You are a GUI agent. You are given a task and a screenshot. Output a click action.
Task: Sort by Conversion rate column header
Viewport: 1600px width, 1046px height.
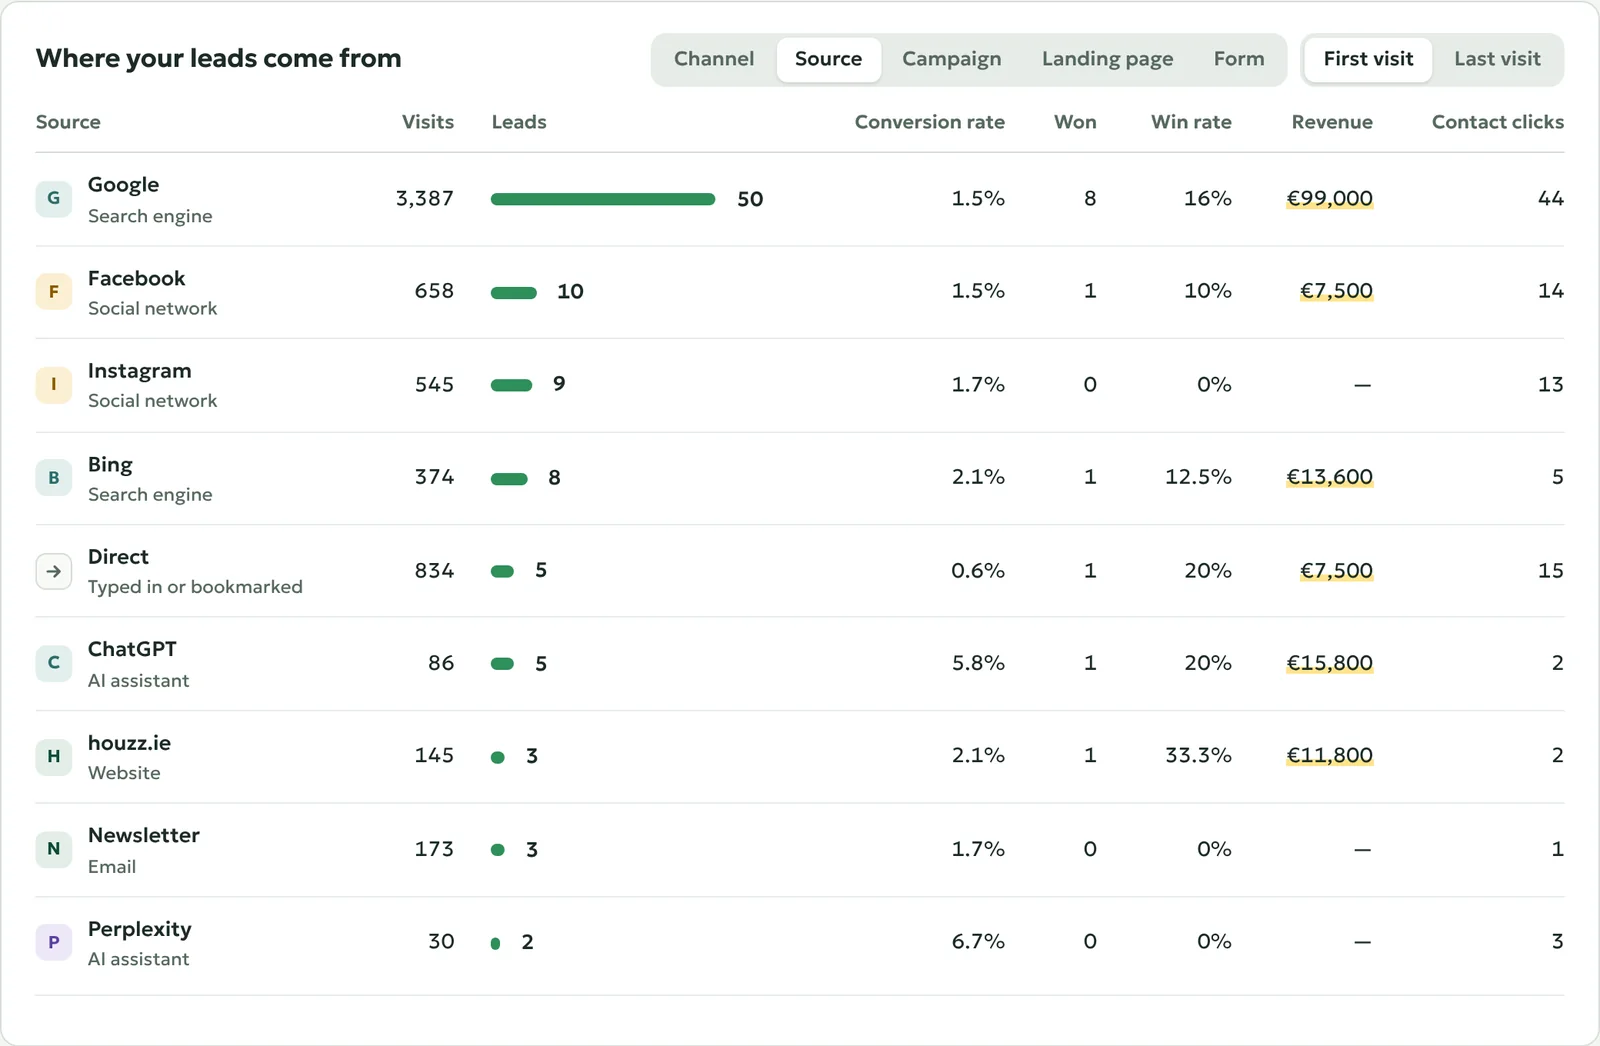(930, 122)
